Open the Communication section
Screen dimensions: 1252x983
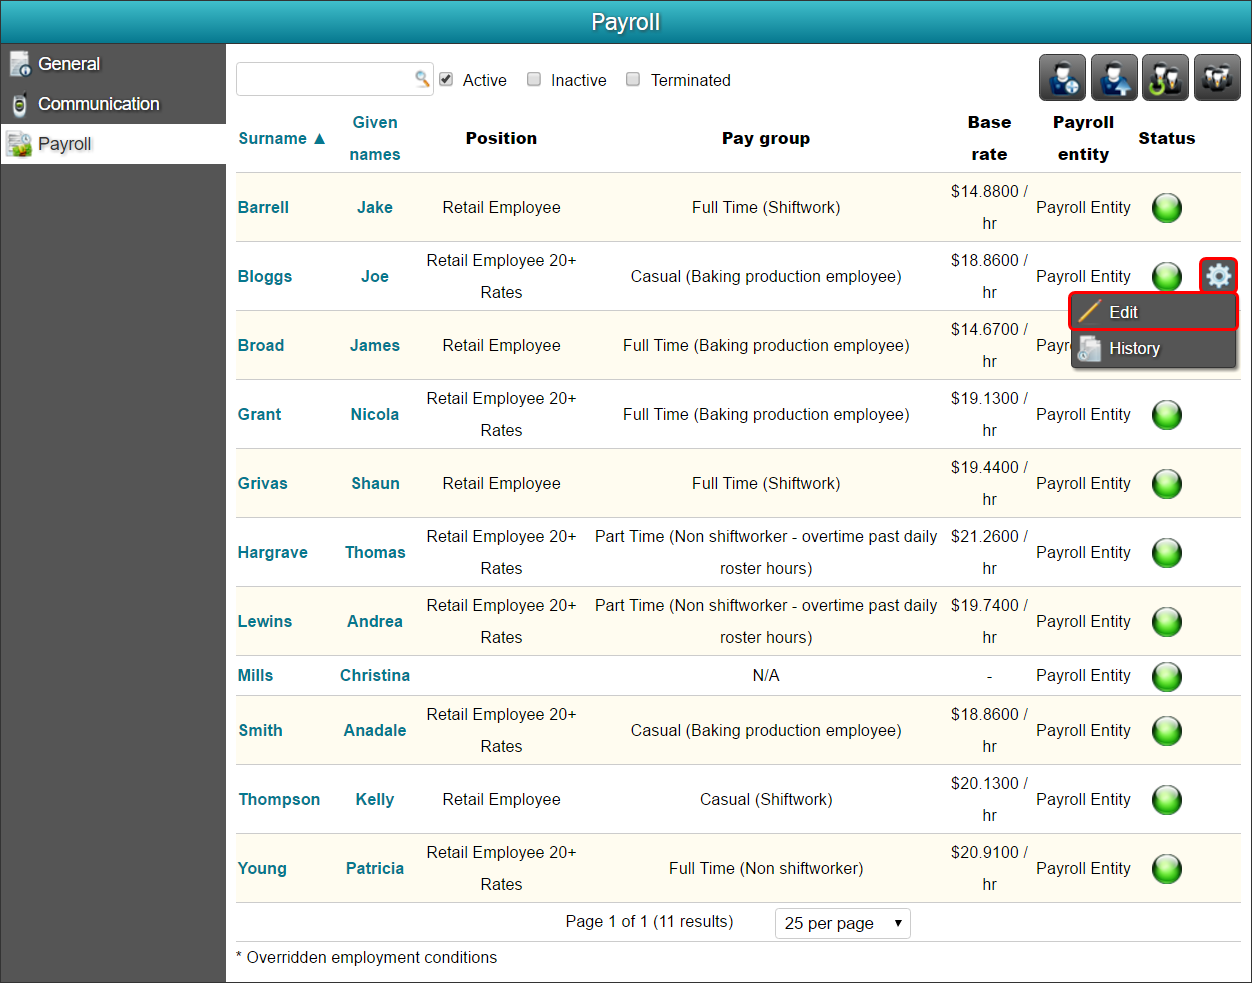tap(113, 104)
